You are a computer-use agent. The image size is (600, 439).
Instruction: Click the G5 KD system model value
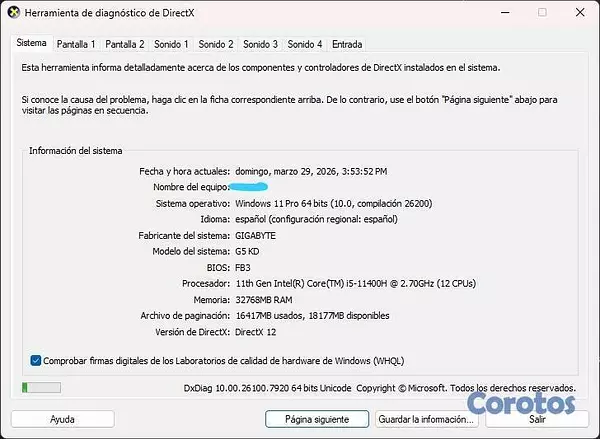(x=247, y=251)
